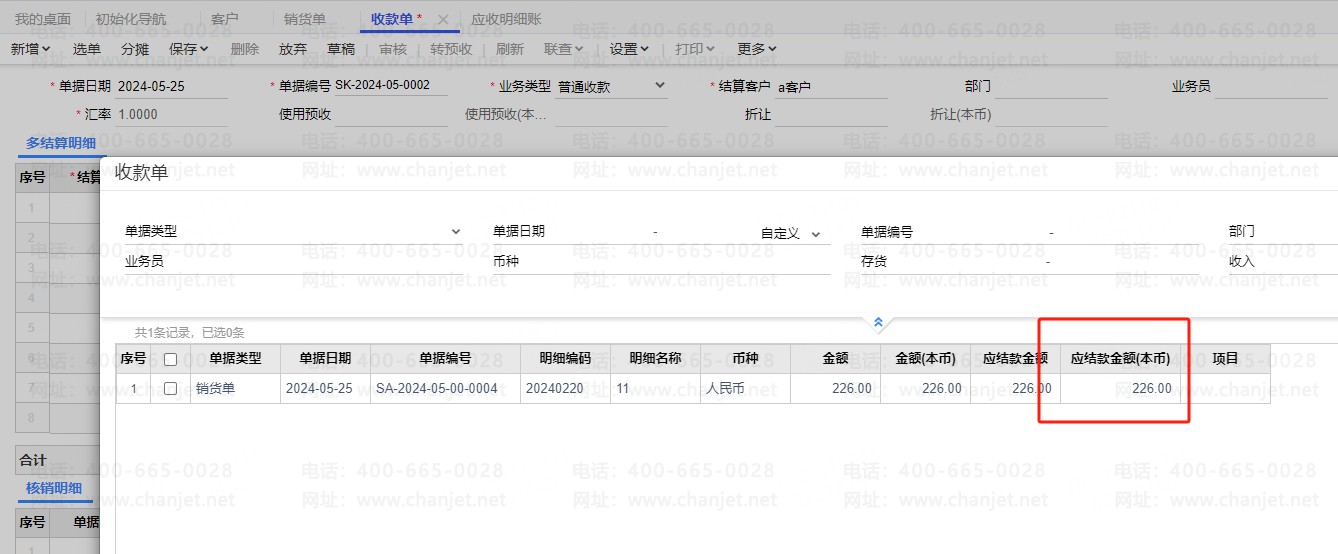The height and width of the screenshot is (554, 1338).
Task: Click the 转预收 toolbar button
Action: 451,48
